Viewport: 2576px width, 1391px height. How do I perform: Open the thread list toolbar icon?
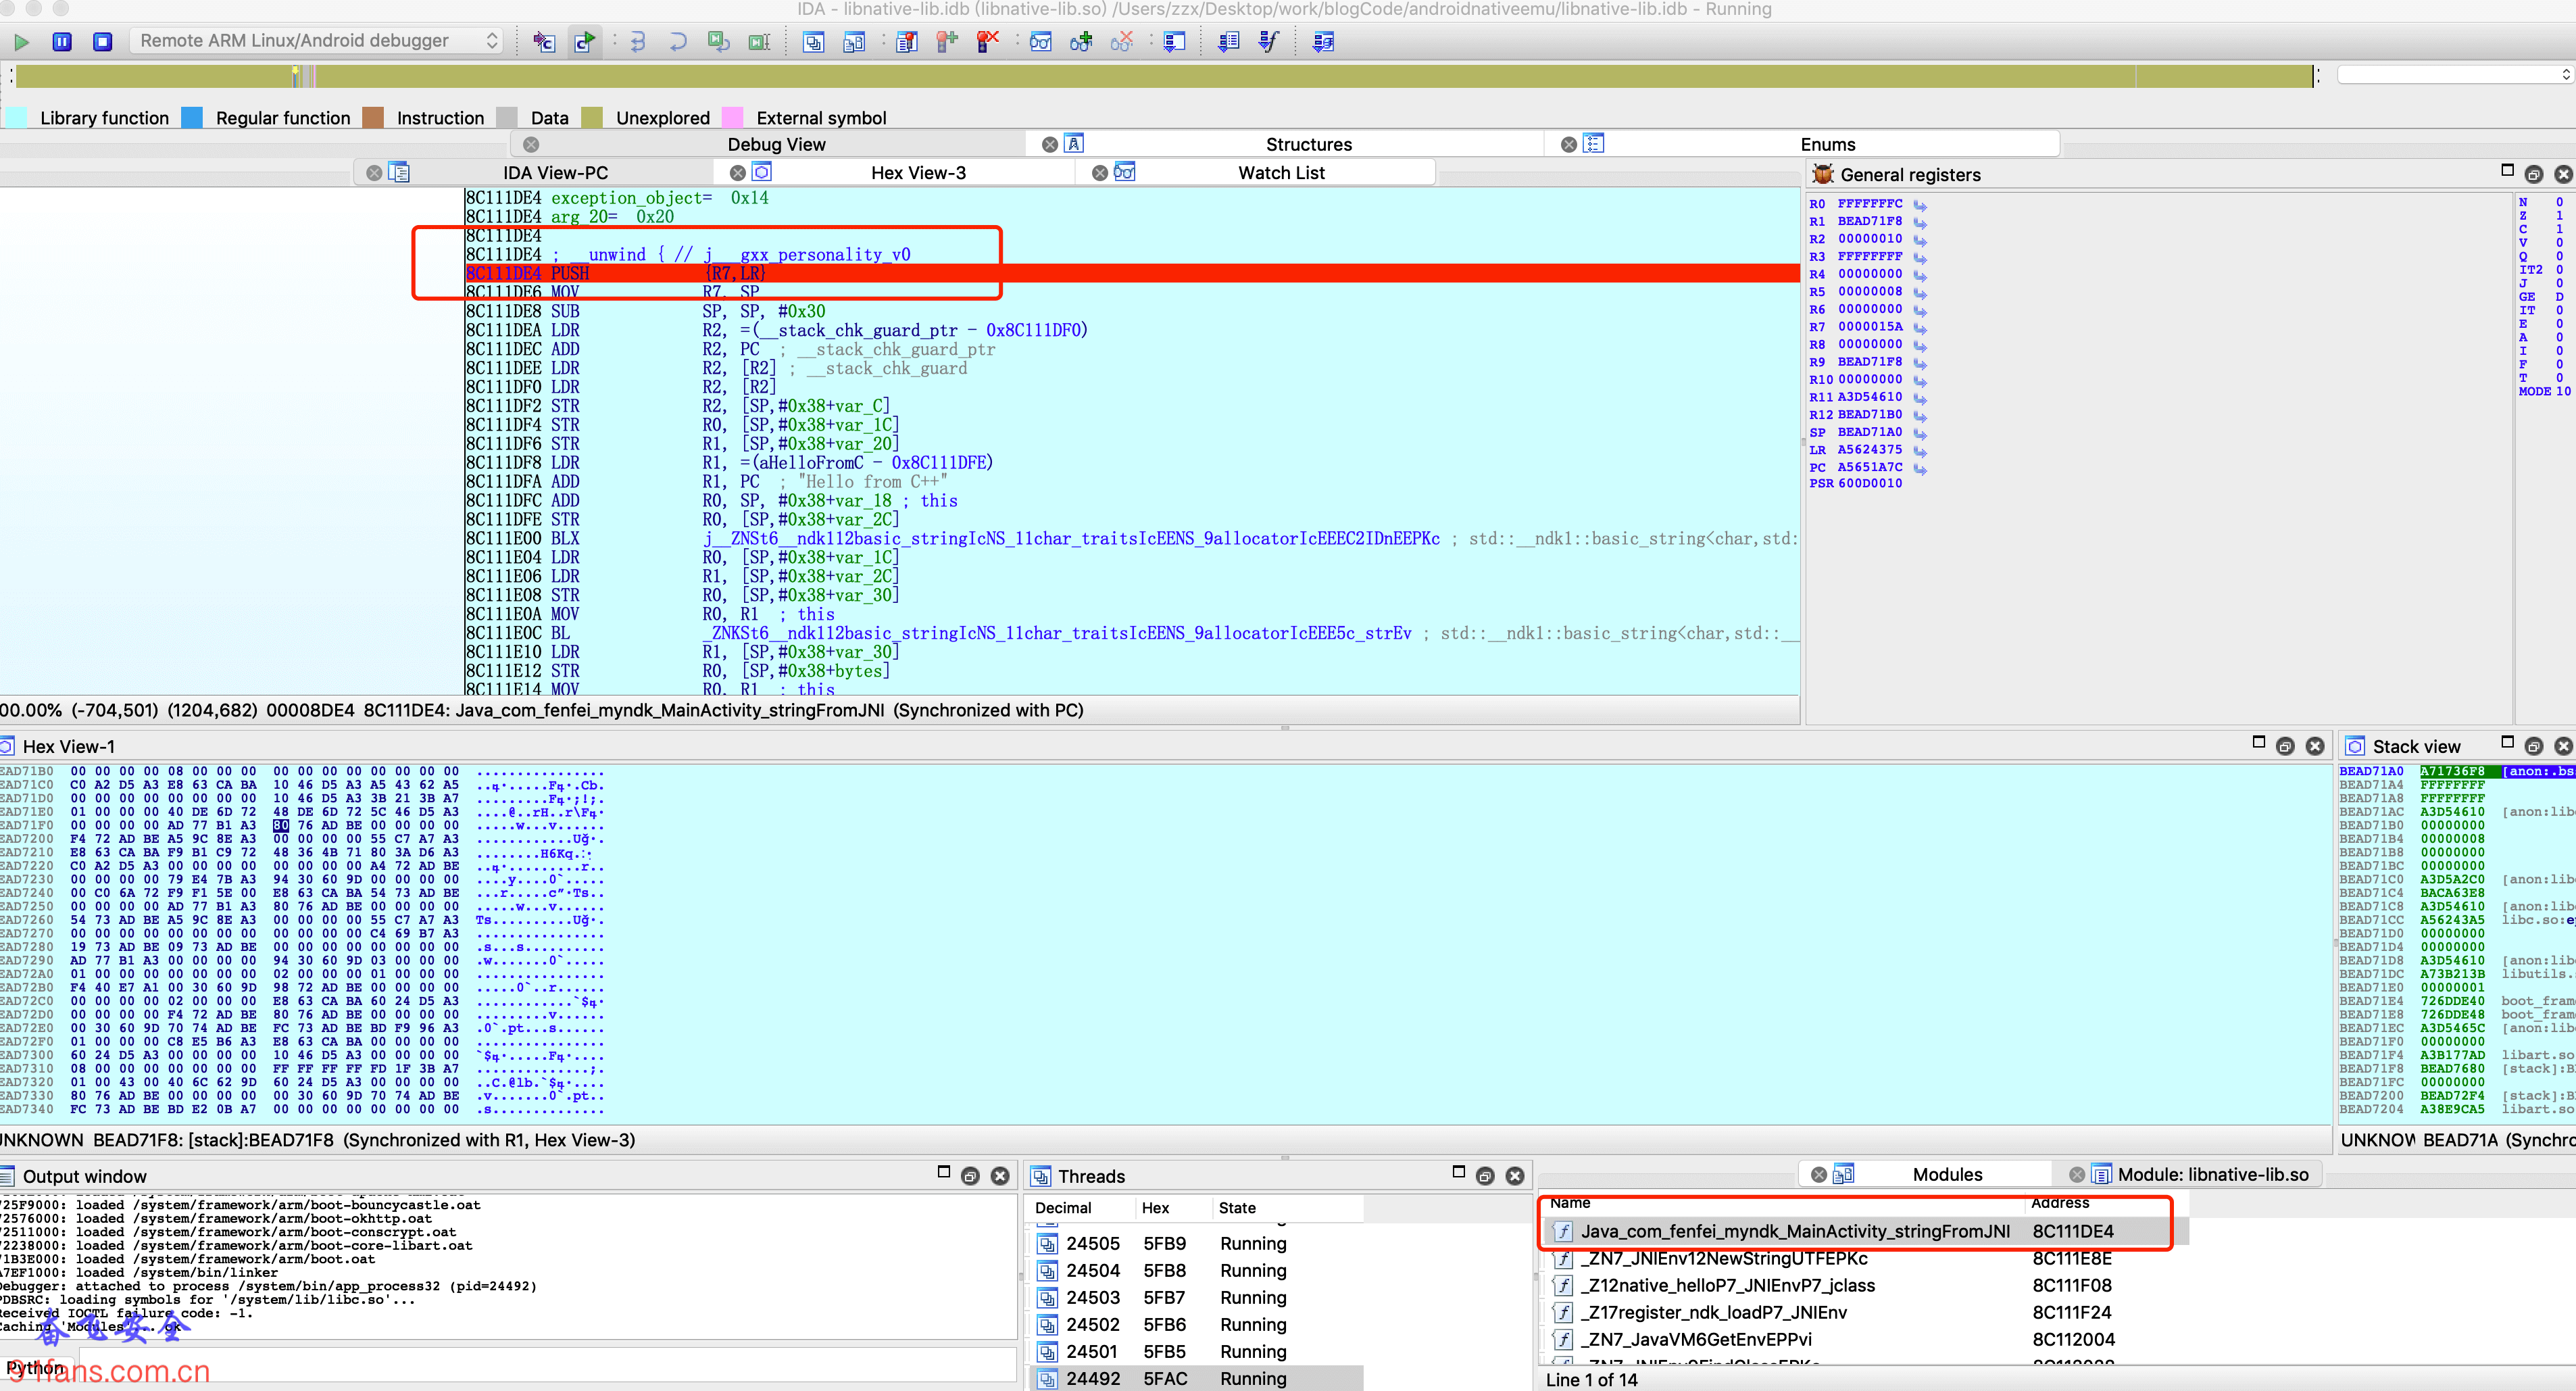814,42
